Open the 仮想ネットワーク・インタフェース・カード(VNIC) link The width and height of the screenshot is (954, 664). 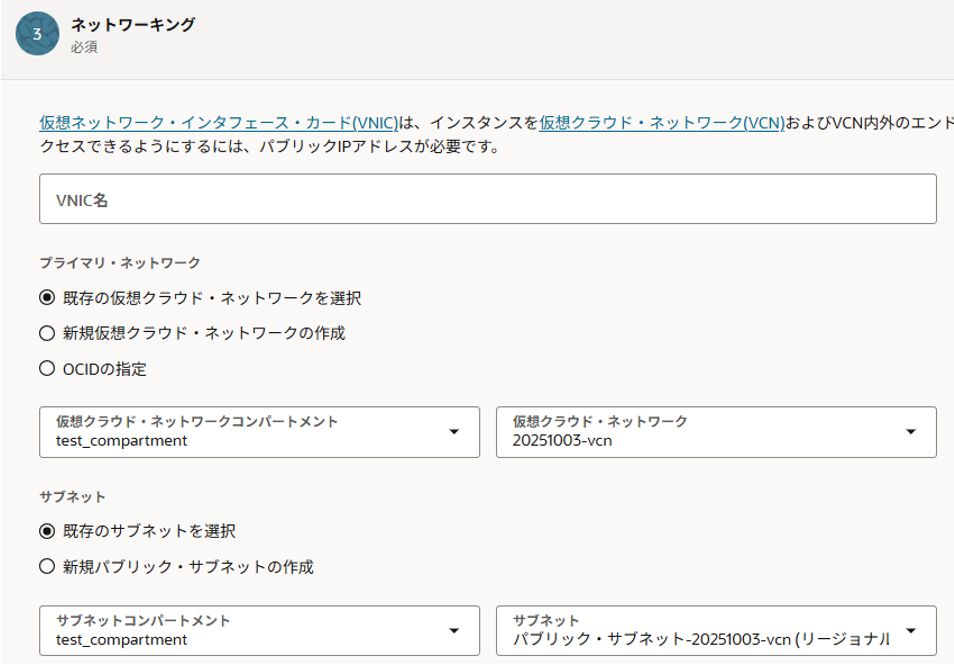218,123
